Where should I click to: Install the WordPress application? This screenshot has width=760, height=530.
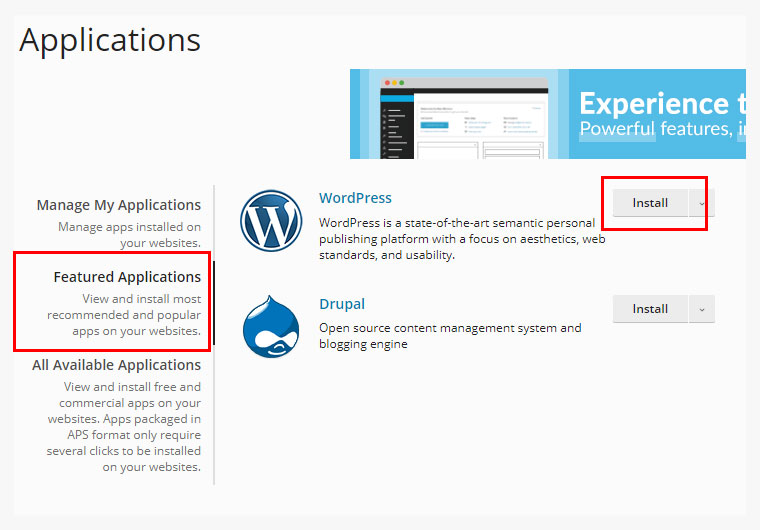tap(650, 203)
